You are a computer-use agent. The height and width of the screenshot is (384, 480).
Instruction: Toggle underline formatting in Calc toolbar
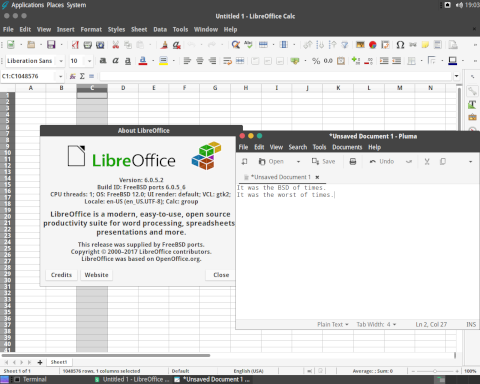pos(128,61)
